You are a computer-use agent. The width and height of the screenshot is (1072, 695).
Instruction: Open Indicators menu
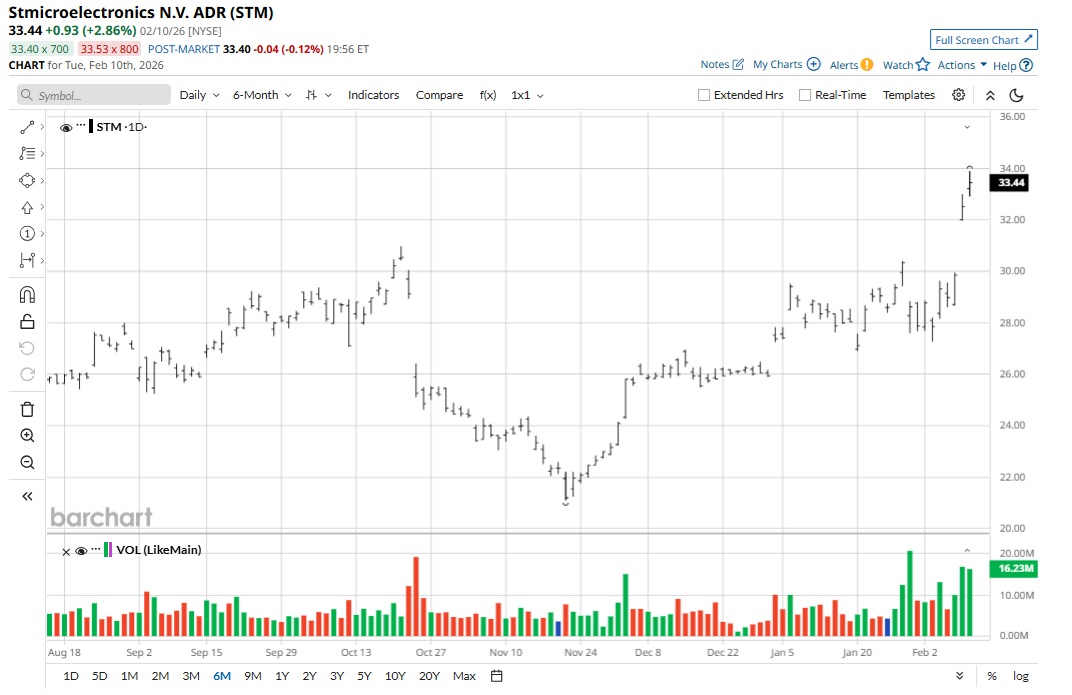click(373, 95)
